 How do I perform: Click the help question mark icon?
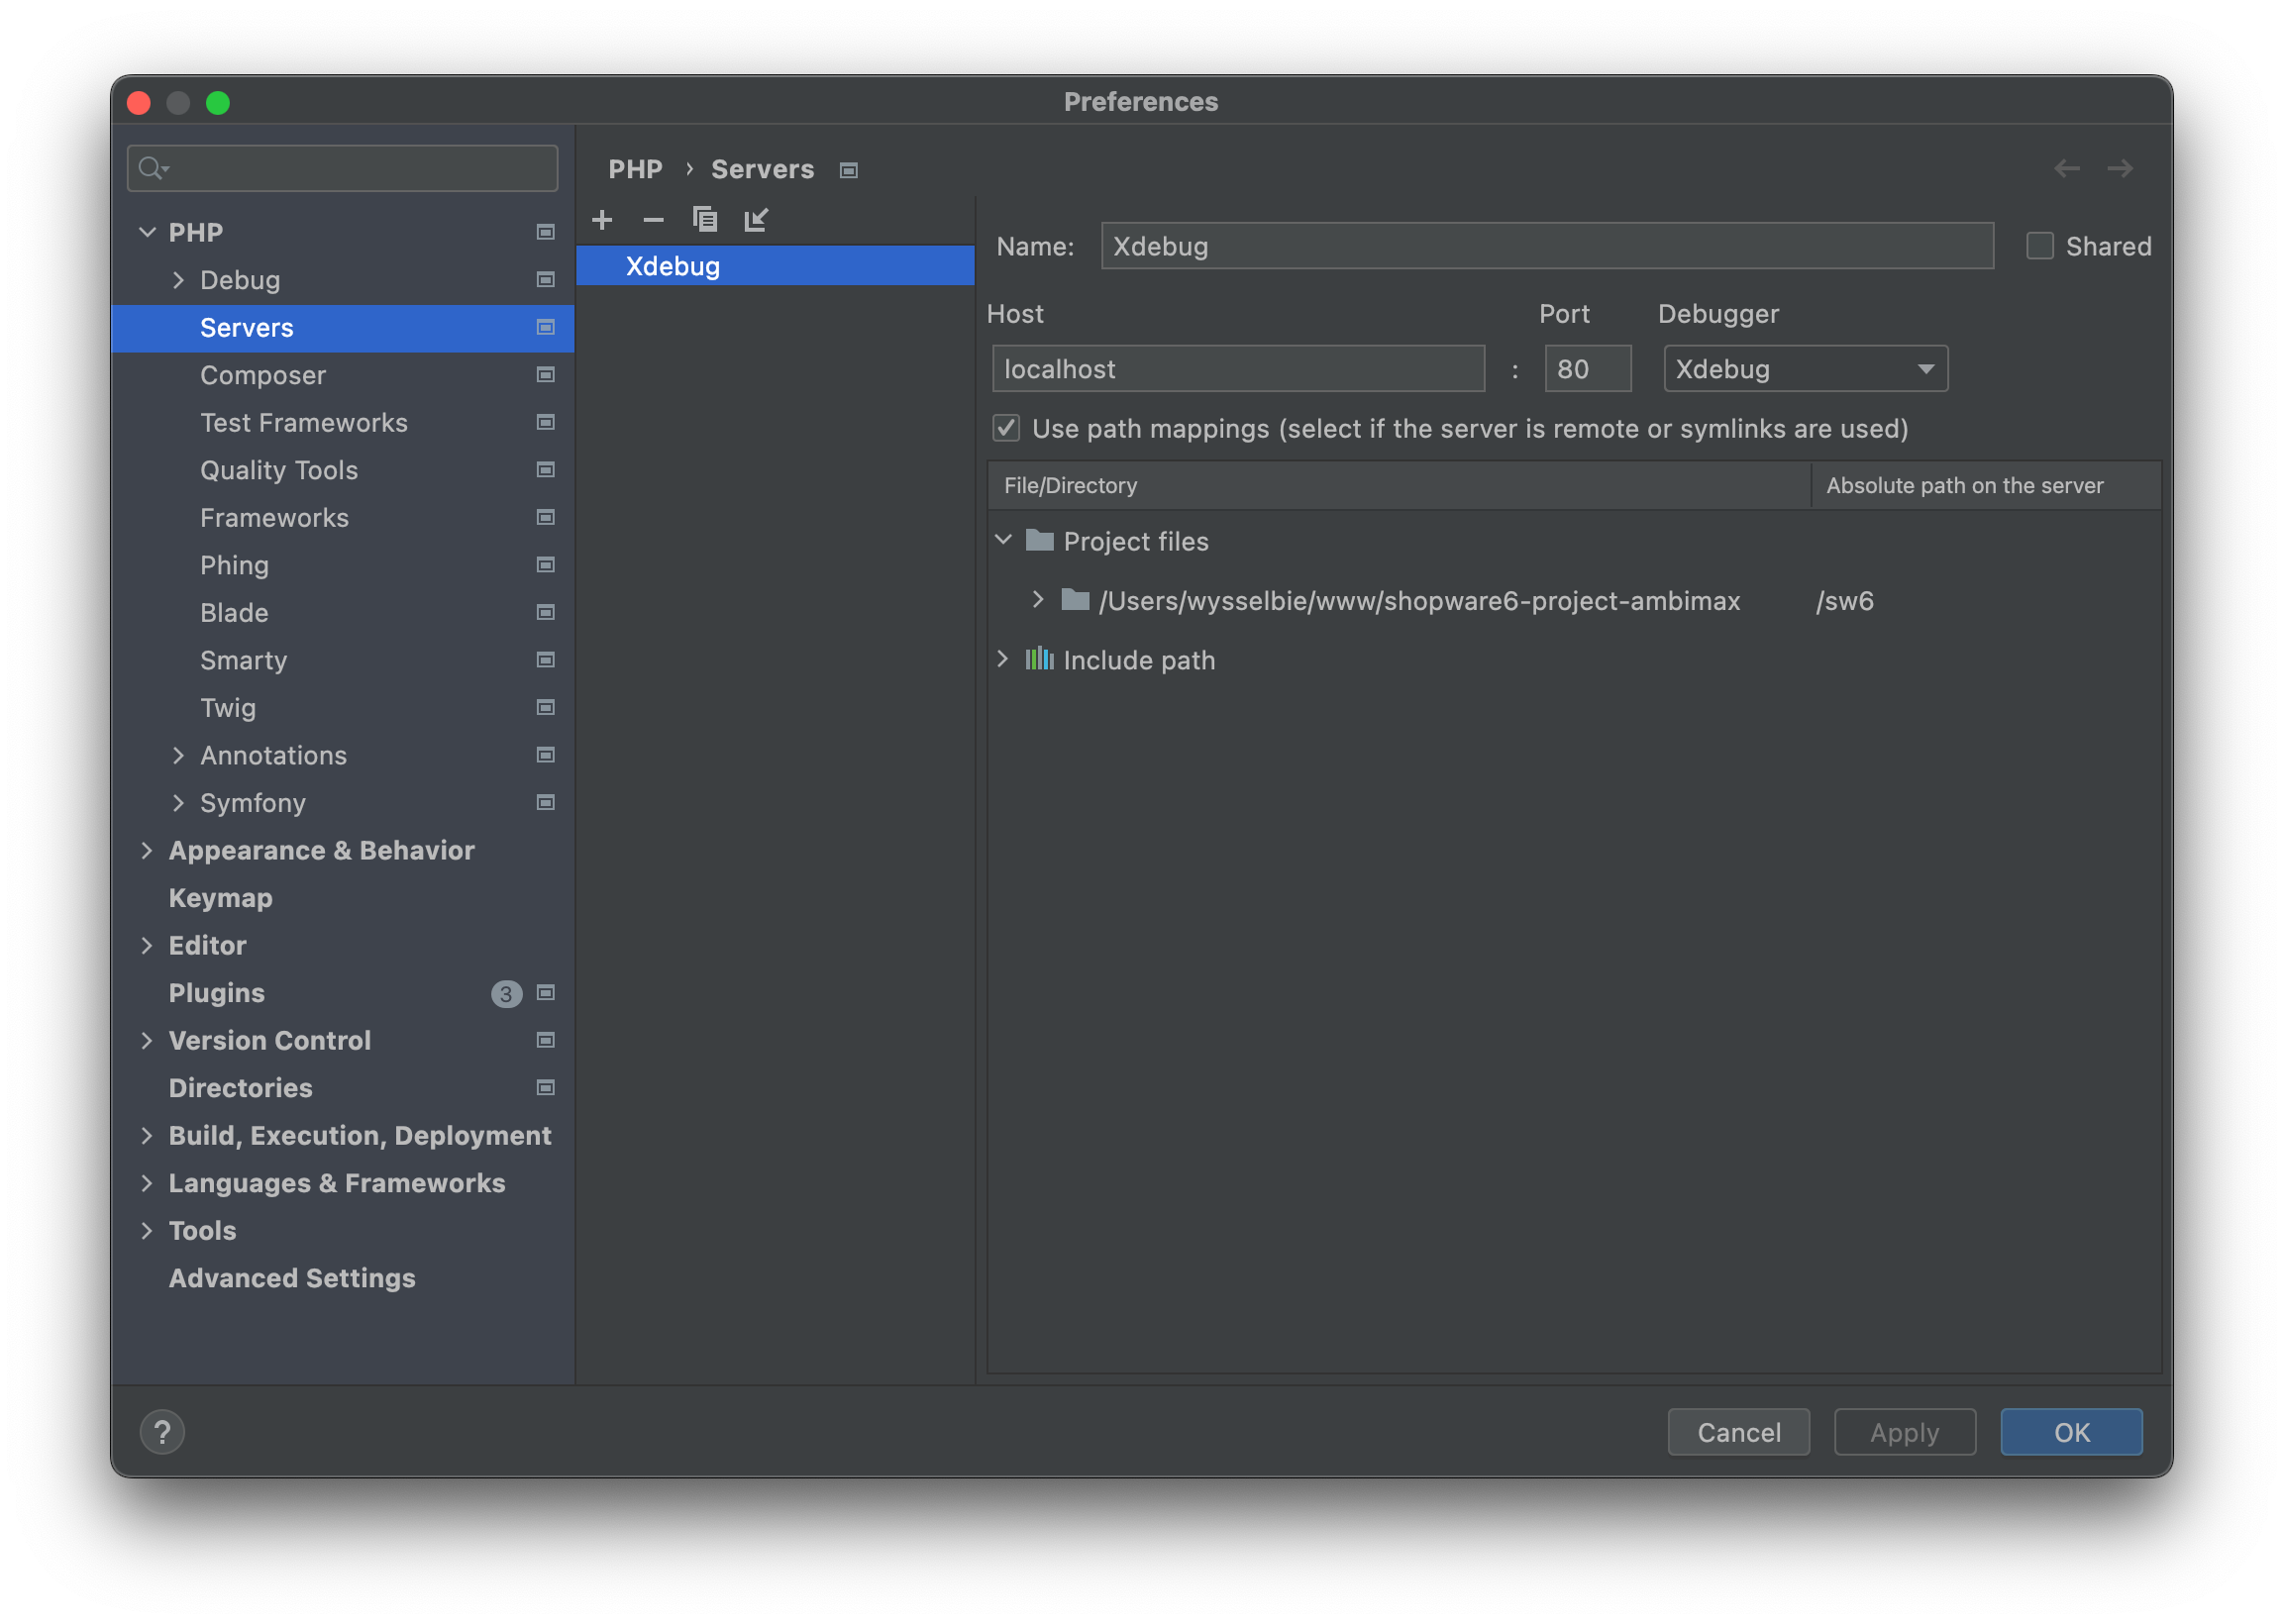(x=163, y=1432)
